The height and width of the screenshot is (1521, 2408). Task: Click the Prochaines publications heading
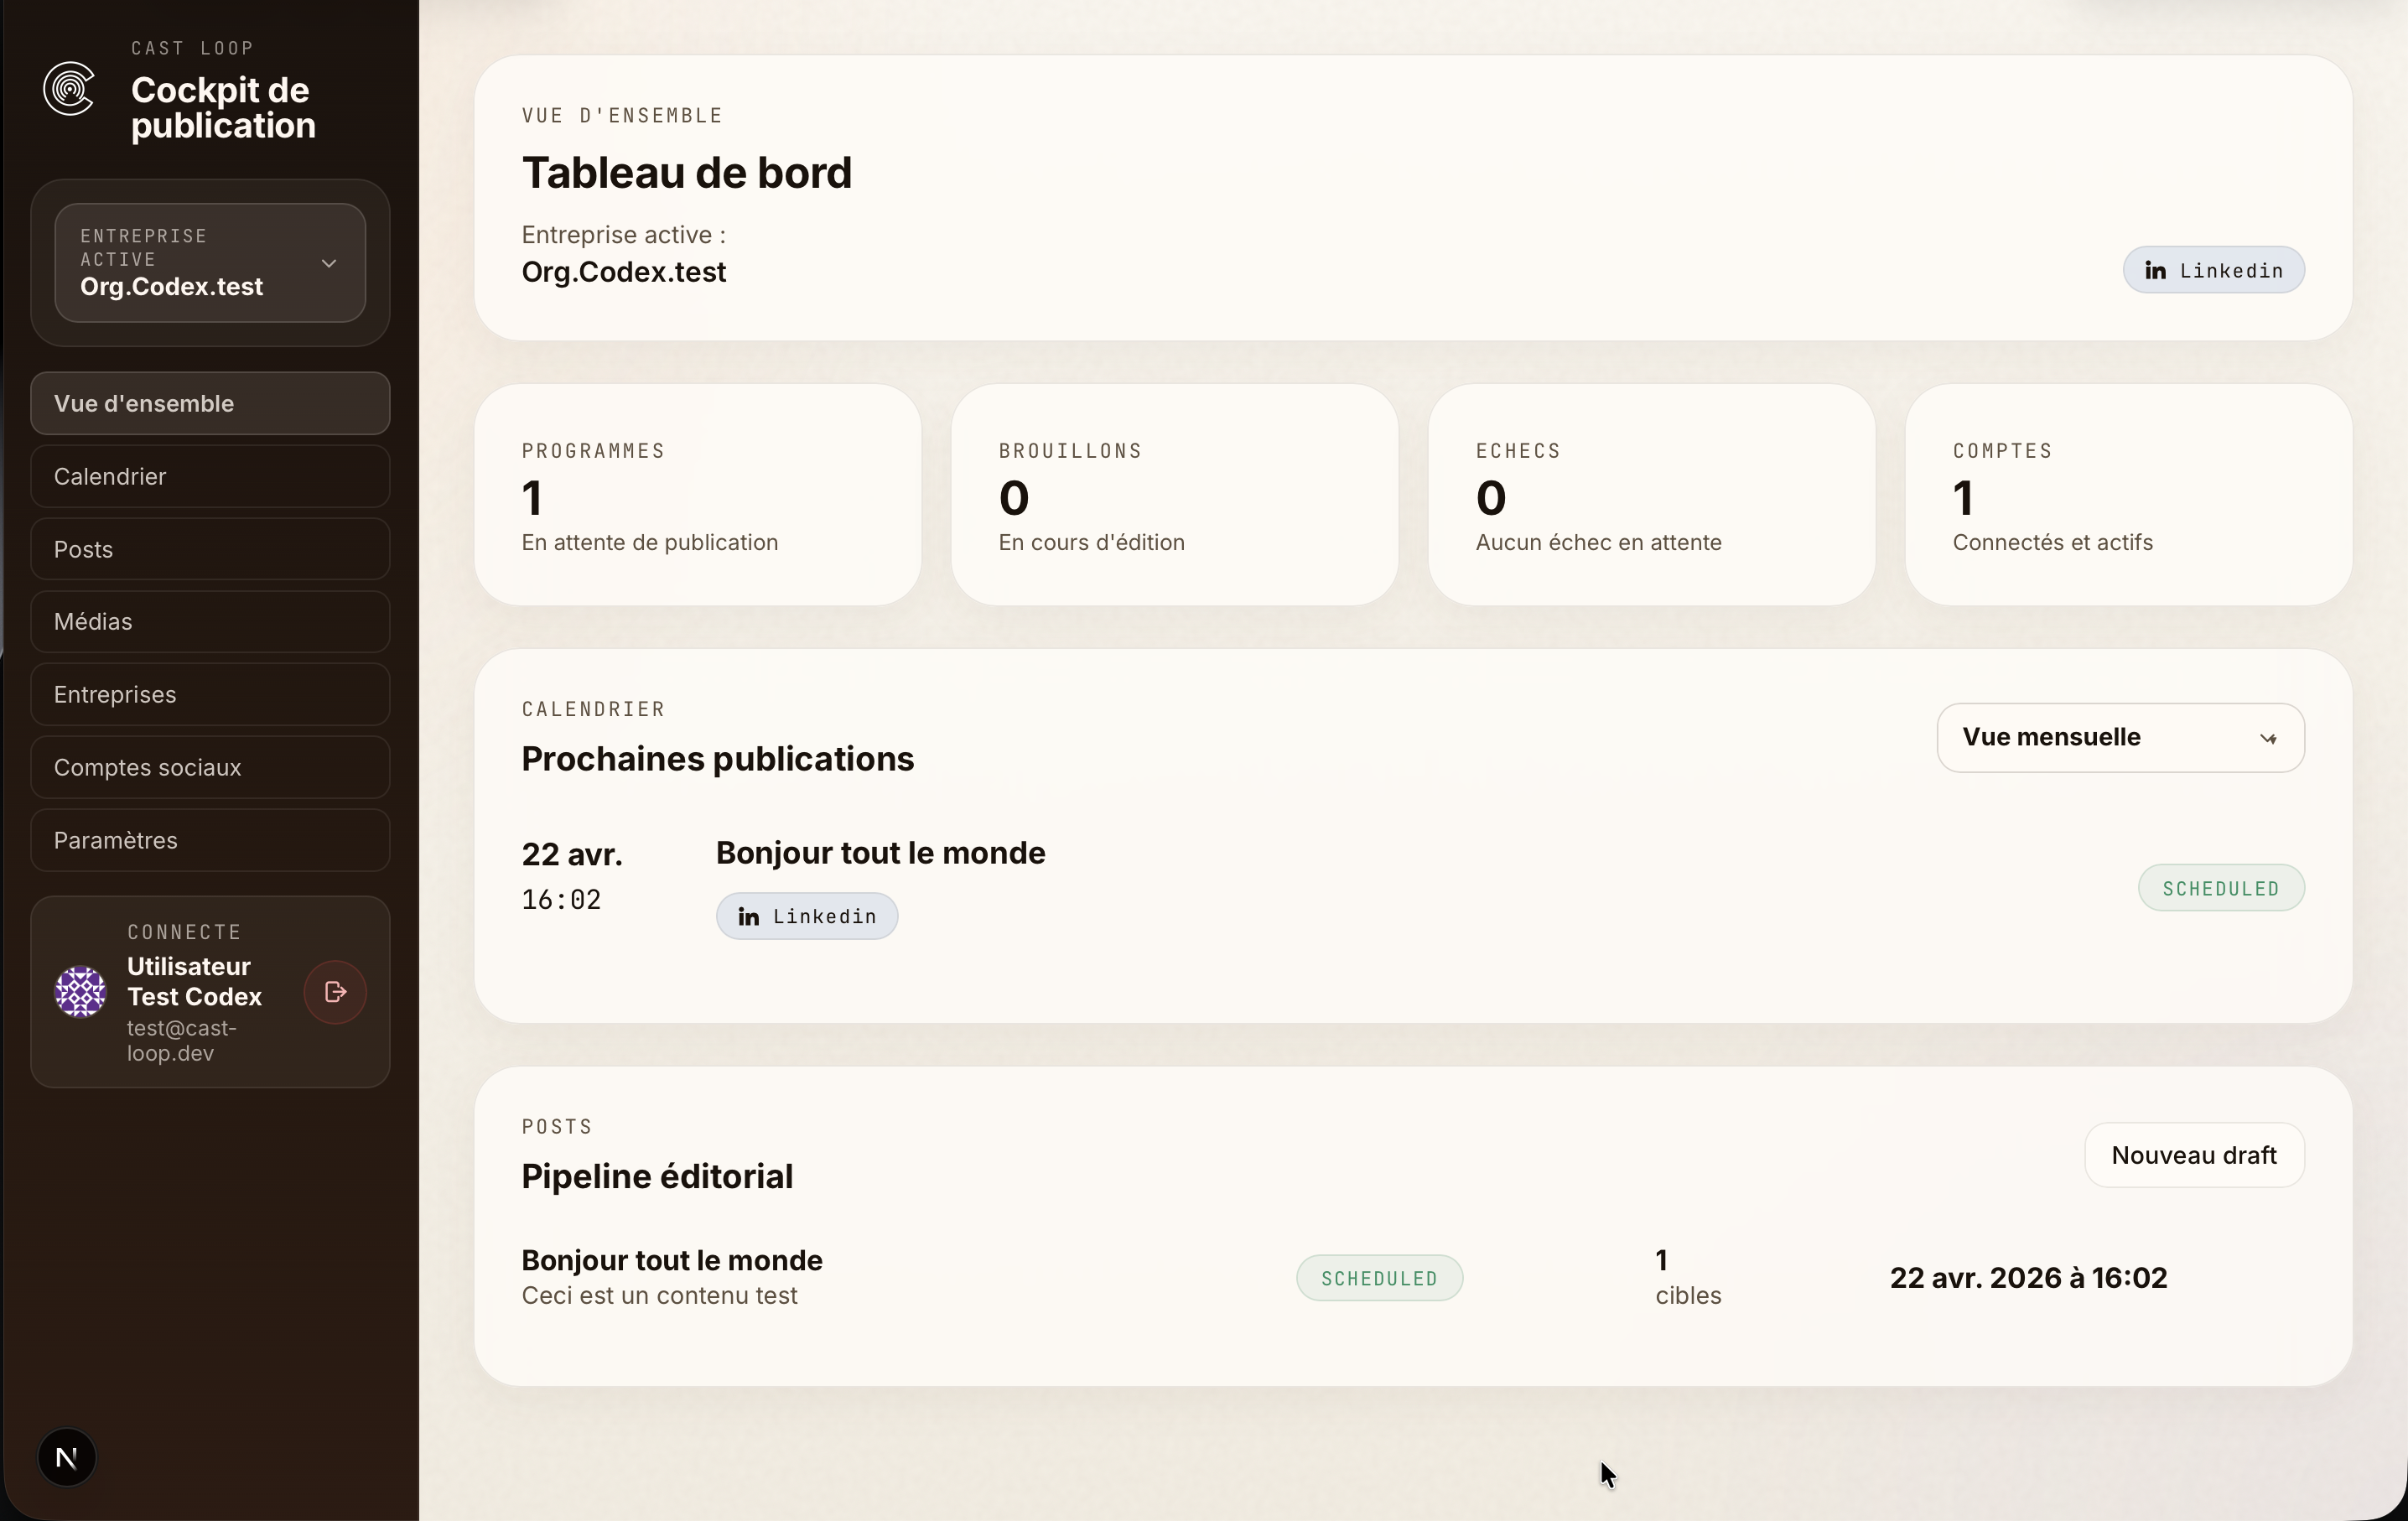(x=718, y=759)
